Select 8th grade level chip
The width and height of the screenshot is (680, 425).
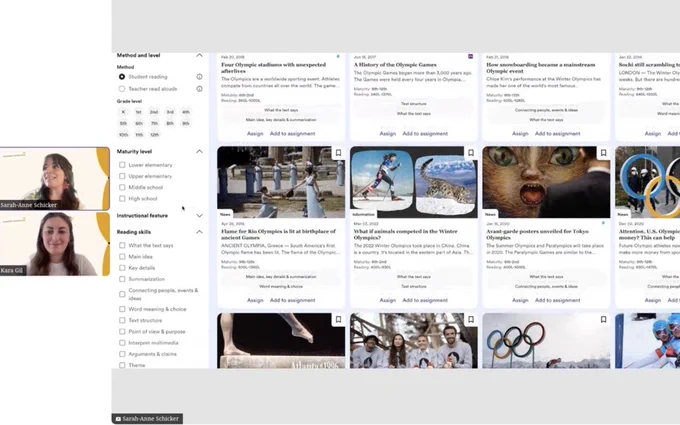(x=170, y=123)
